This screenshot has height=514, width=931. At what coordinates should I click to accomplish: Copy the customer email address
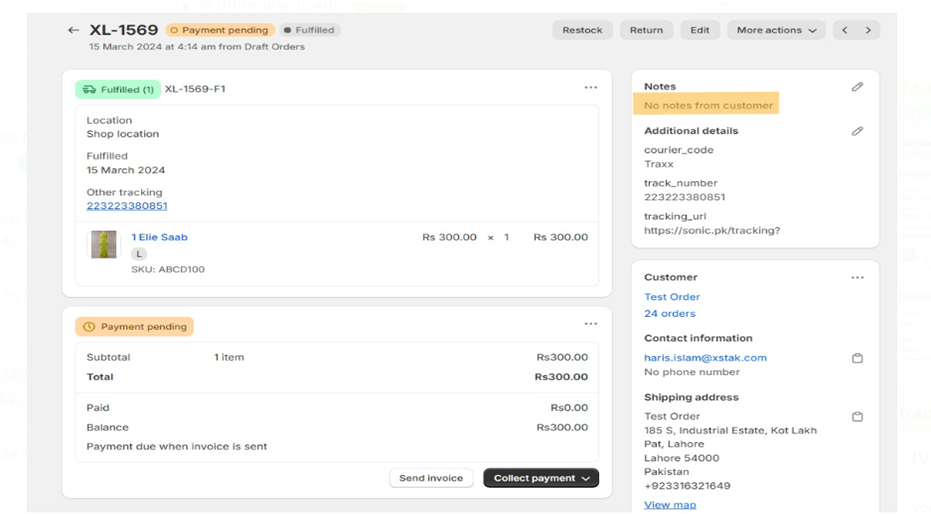[857, 358]
